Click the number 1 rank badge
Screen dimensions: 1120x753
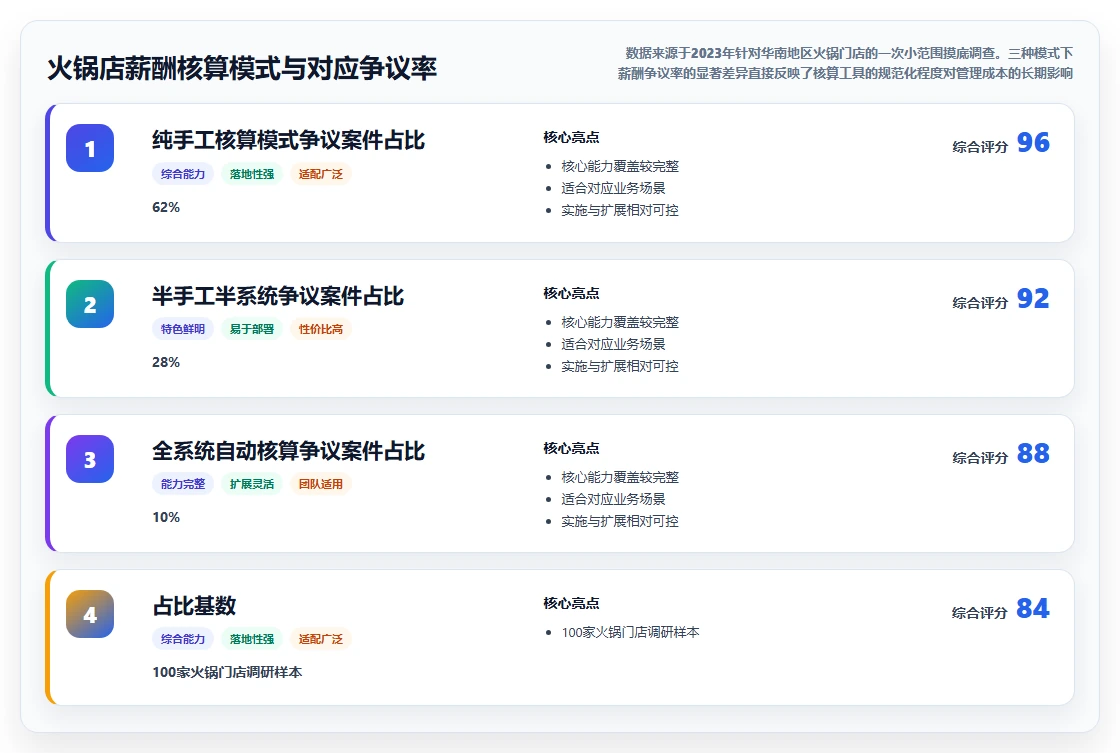coord(90,148)
